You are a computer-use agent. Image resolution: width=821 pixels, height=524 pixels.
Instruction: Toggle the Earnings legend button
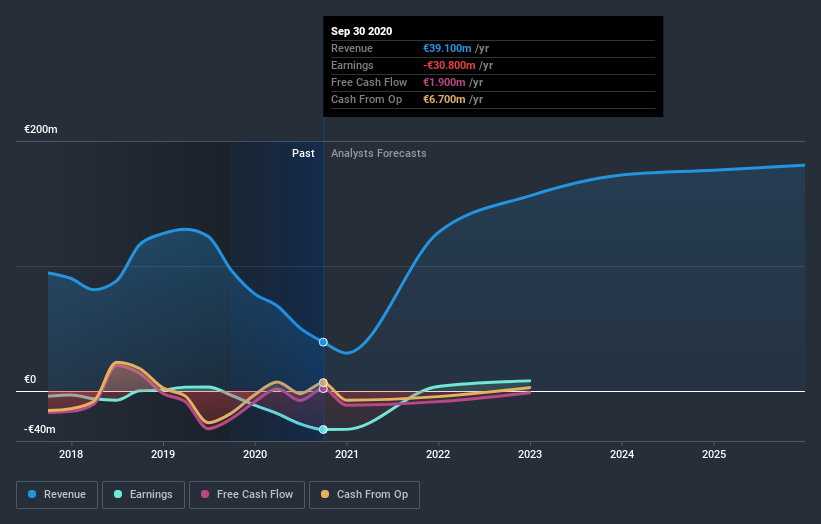[143, 495]
